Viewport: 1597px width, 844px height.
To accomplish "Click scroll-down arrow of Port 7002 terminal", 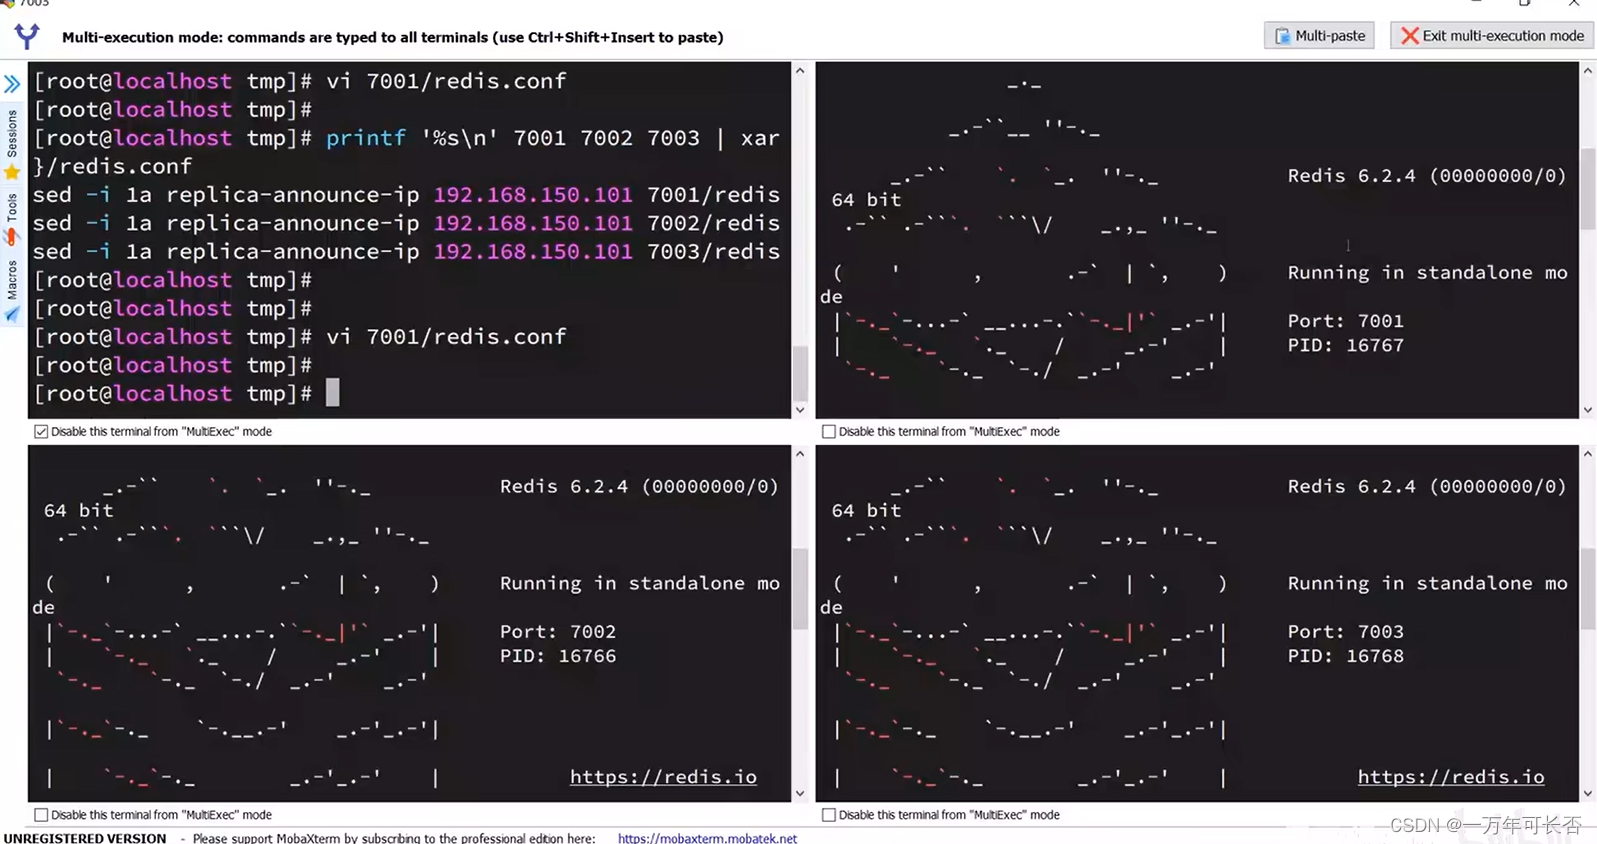I will (800, 794).
